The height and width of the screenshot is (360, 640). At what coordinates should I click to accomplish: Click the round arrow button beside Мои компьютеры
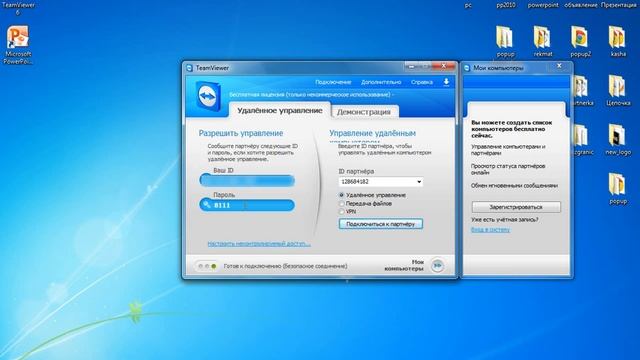click(438, 266)
